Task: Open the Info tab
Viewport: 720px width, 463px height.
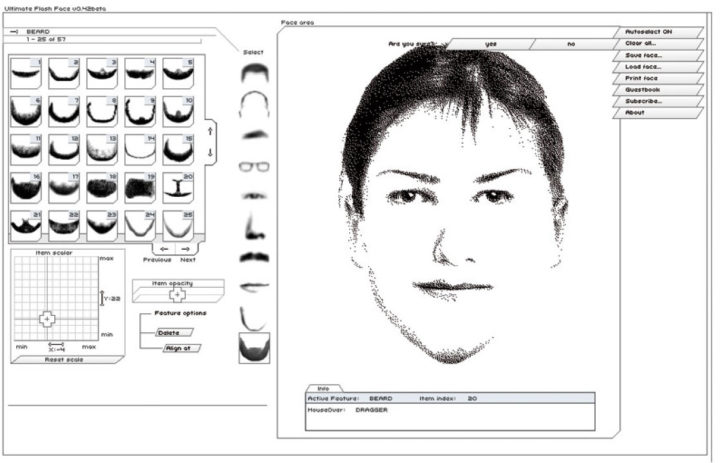Action: (x=323, y=389)
